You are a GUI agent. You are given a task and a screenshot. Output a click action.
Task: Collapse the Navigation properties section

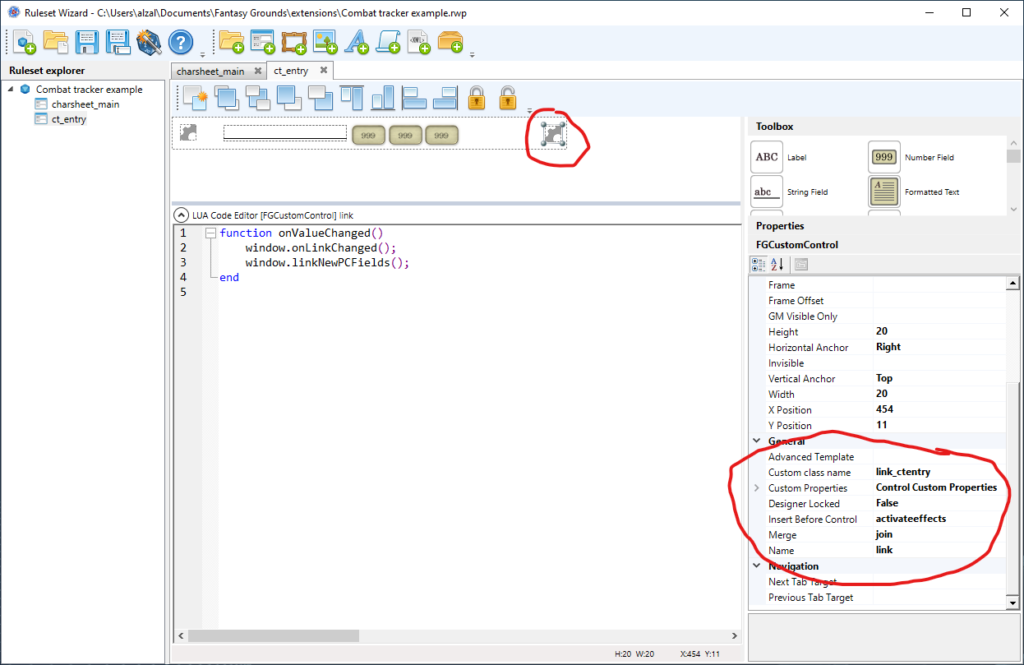[756, 566]
